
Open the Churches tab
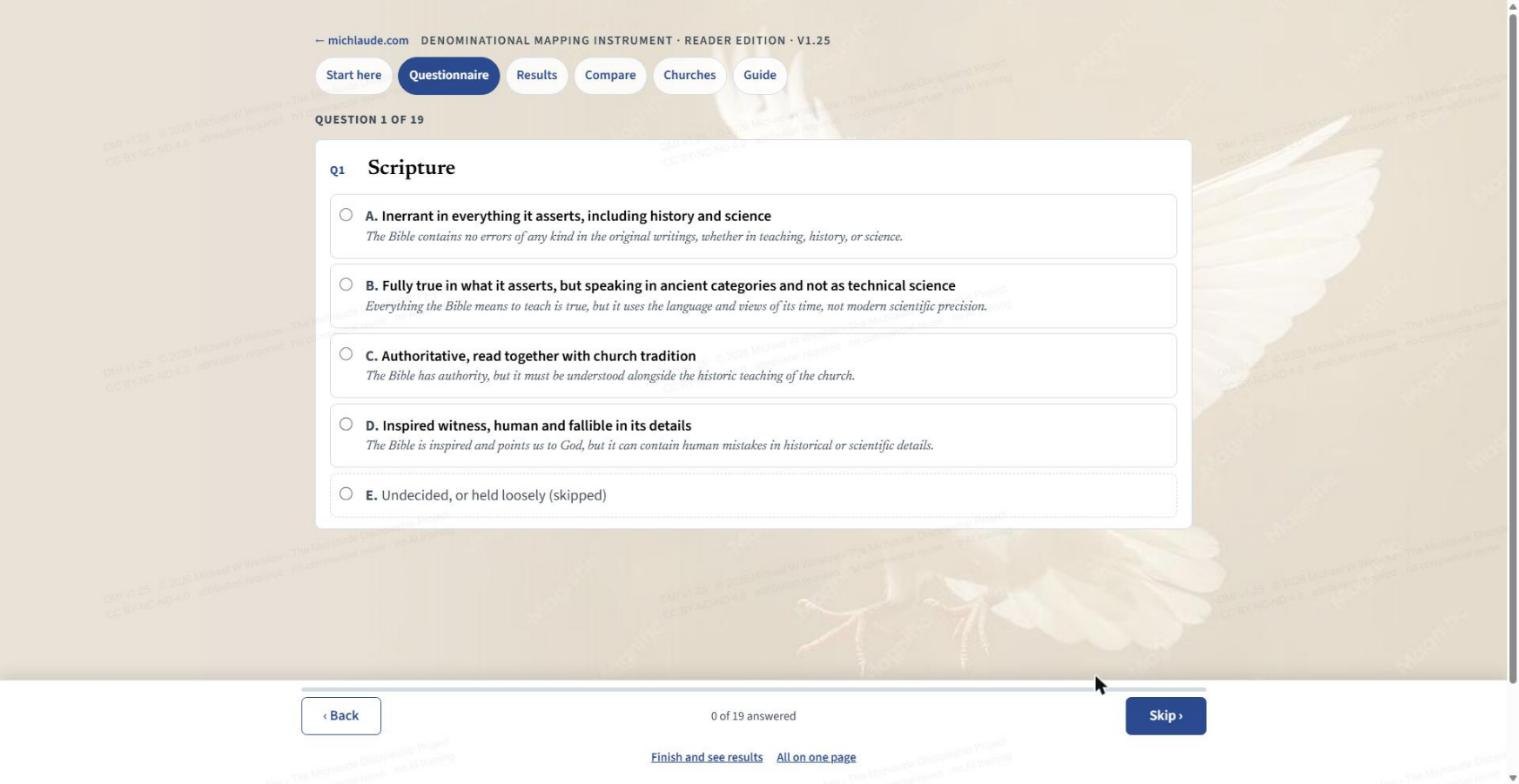click(x=690, y=75)
